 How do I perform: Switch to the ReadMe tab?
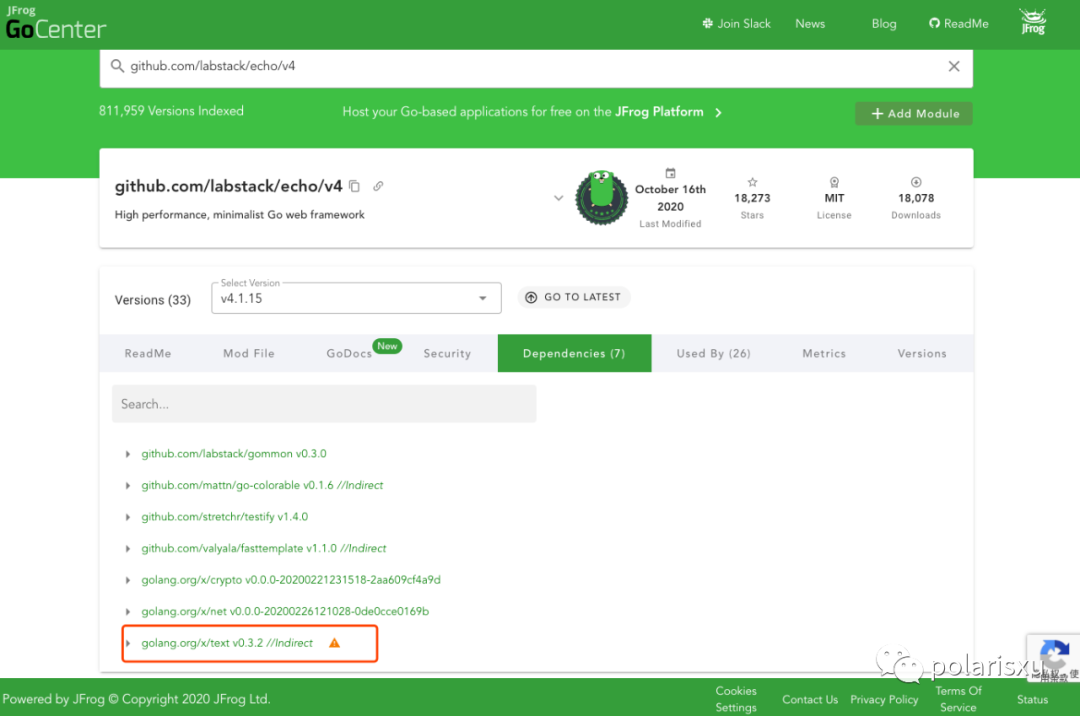148,353
